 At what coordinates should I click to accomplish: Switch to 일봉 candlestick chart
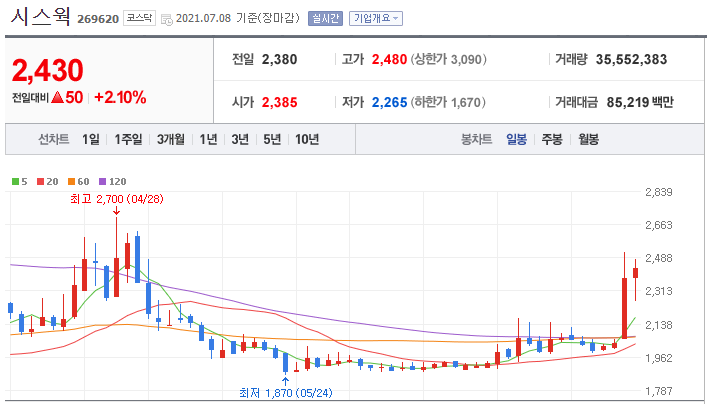(516, 139)
